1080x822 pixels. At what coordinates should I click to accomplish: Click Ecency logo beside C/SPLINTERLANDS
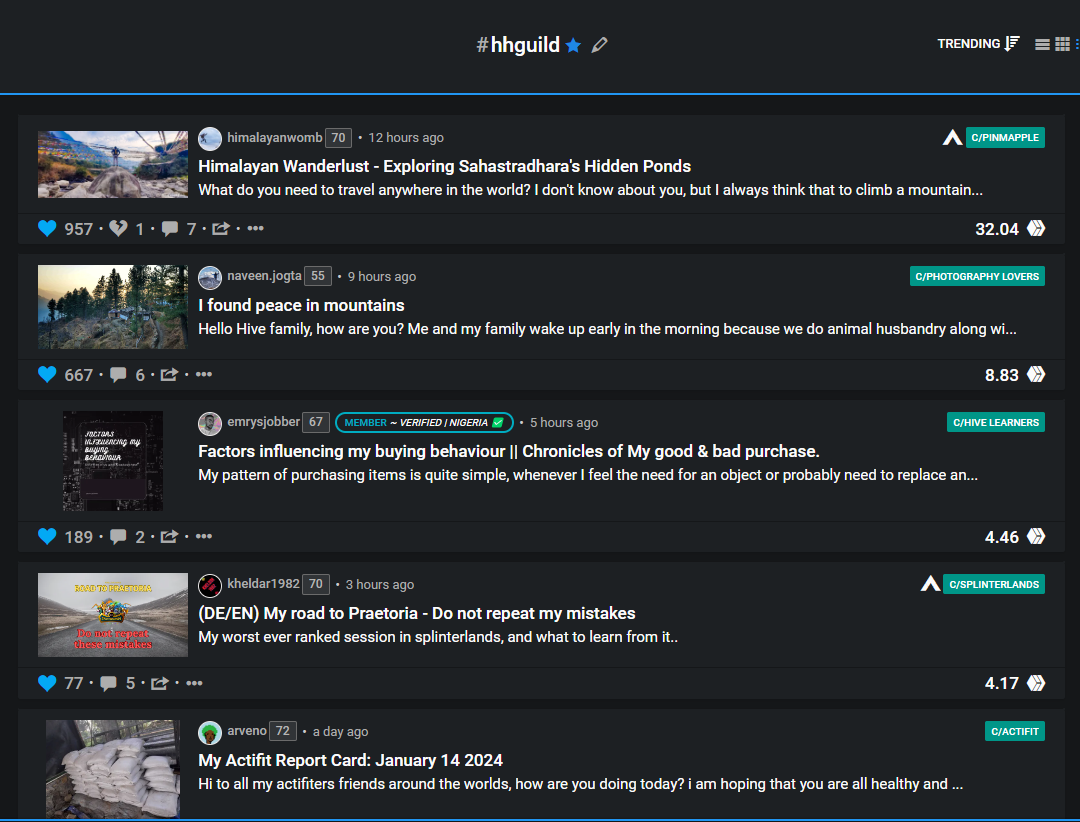tap(931, 584)
